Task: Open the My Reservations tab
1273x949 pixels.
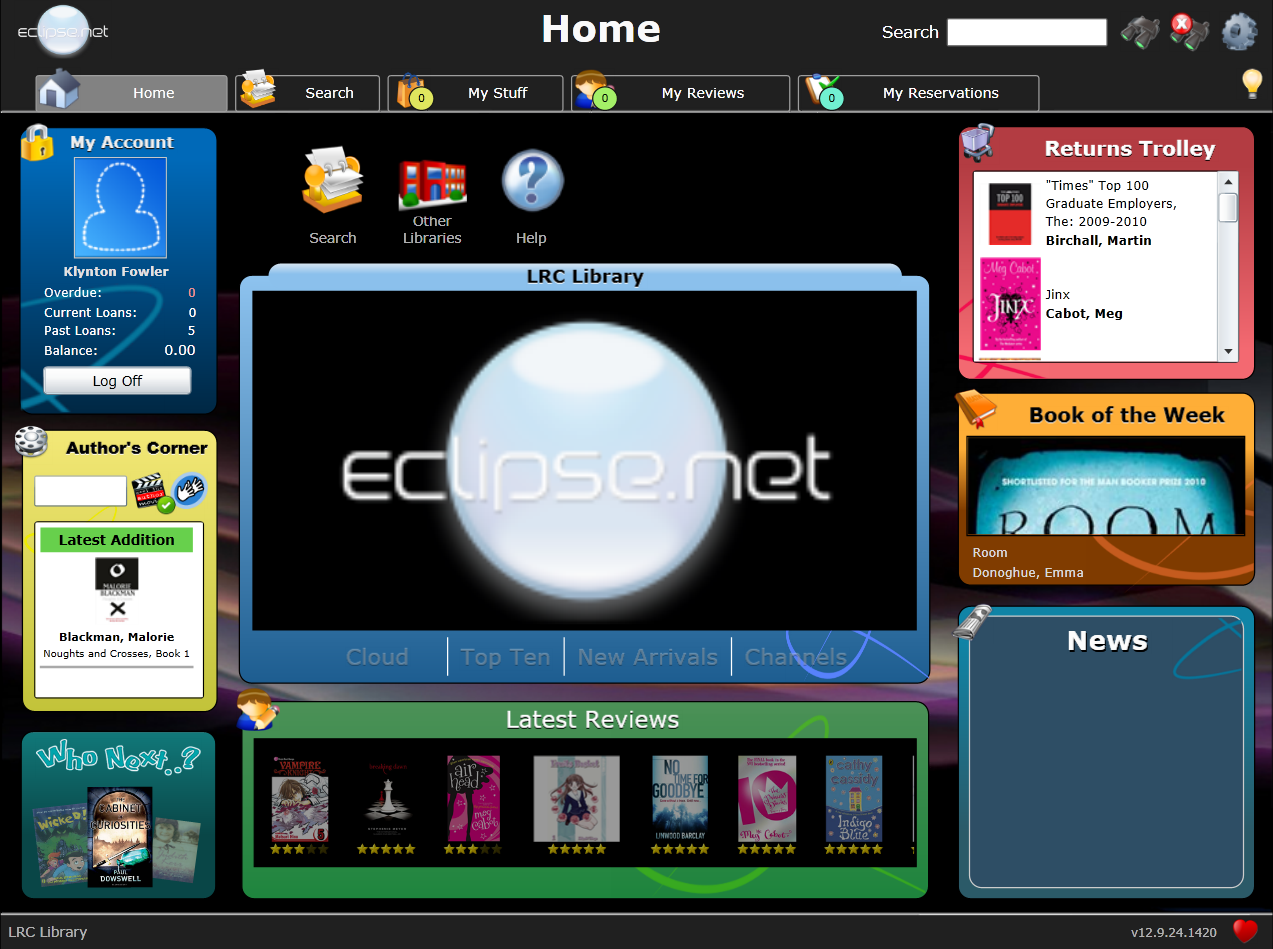Action: 918,93
